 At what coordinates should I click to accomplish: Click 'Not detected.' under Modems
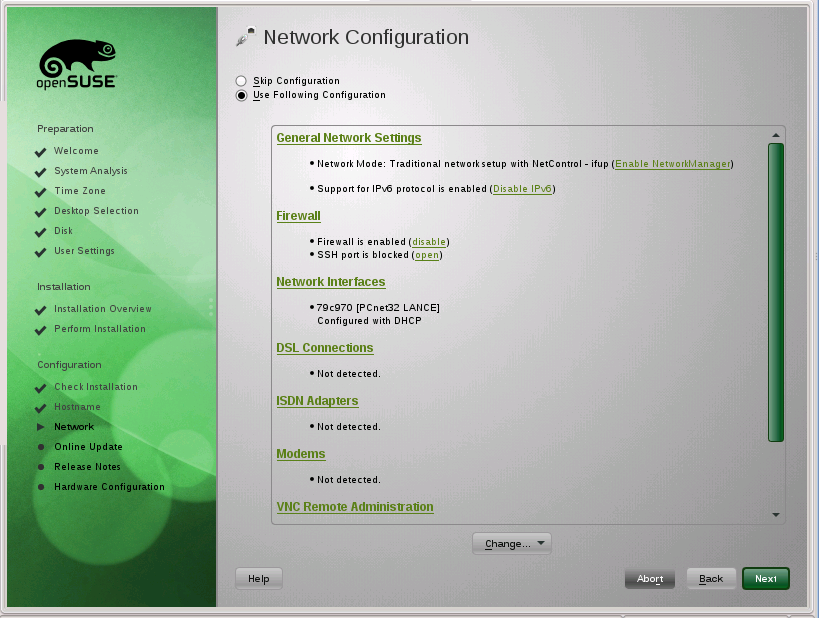pyautogui.click(x=348, y=480)
